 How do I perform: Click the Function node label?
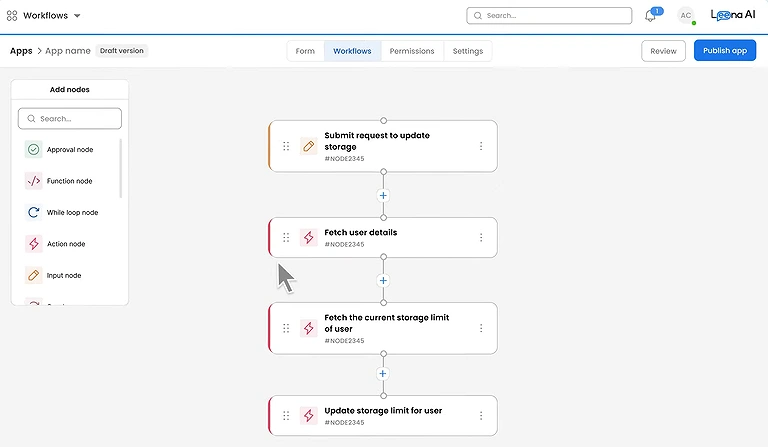(x=70, y=181)
